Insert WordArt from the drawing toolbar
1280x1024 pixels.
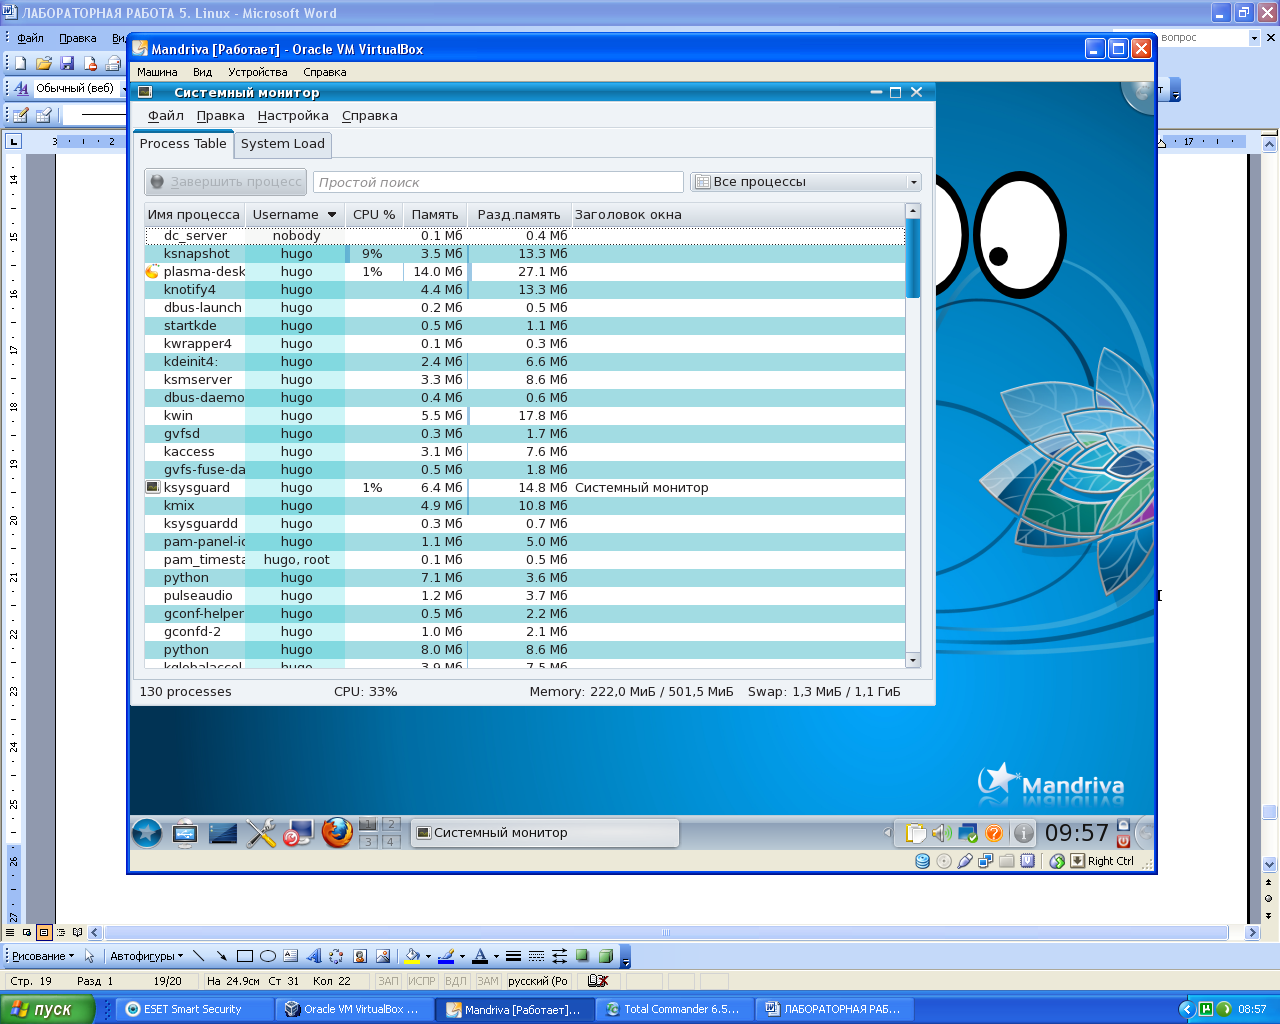click(x=313, y=956)
